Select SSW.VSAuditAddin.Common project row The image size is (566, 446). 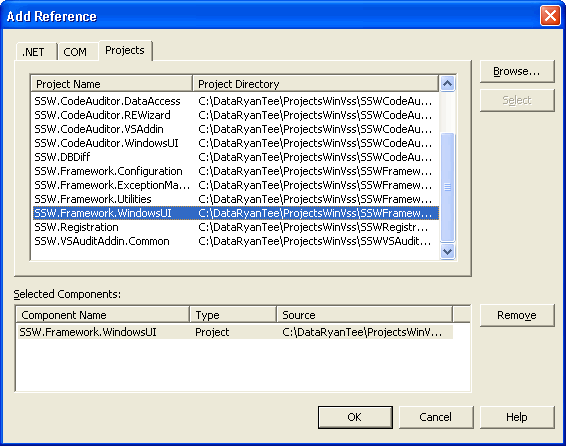pyautogui.click(x=236, y=241)
